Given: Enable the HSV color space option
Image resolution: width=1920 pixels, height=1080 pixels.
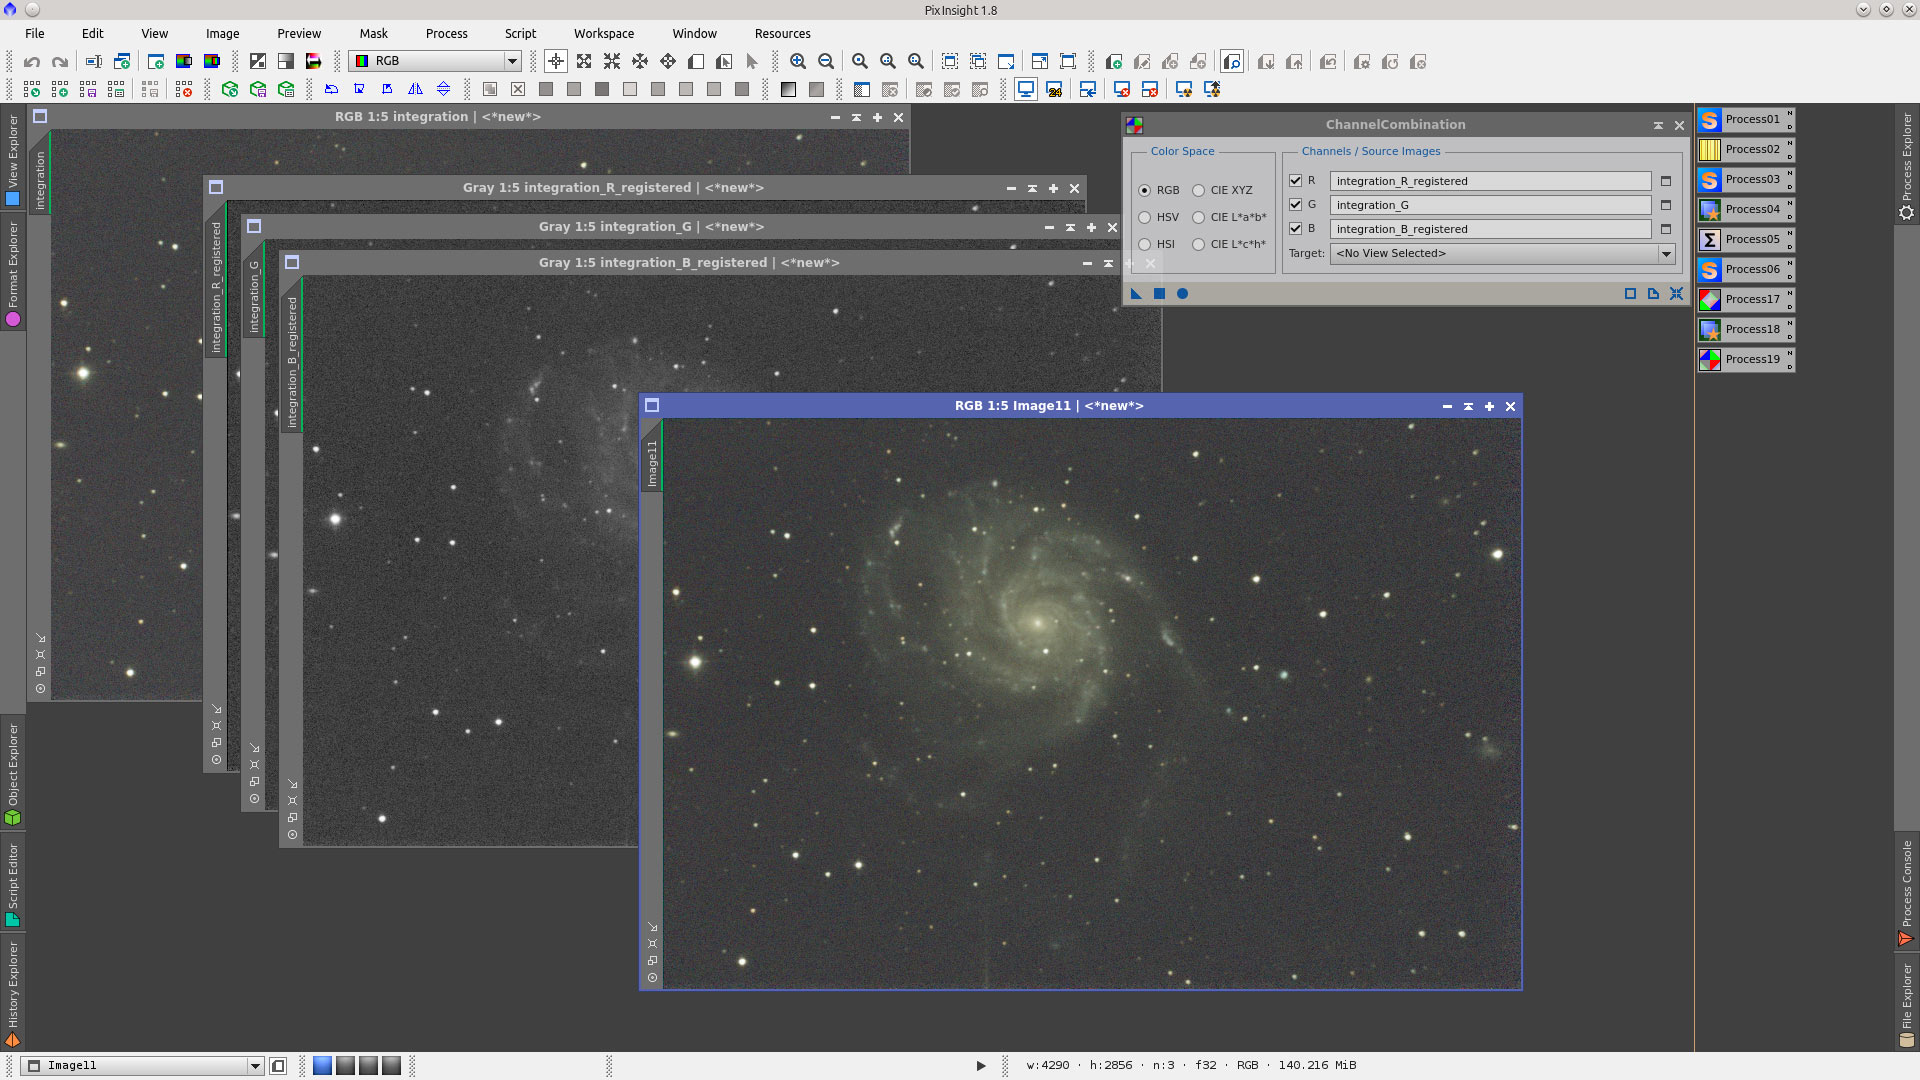Looking at the screenshot, I should point(1144,217).
